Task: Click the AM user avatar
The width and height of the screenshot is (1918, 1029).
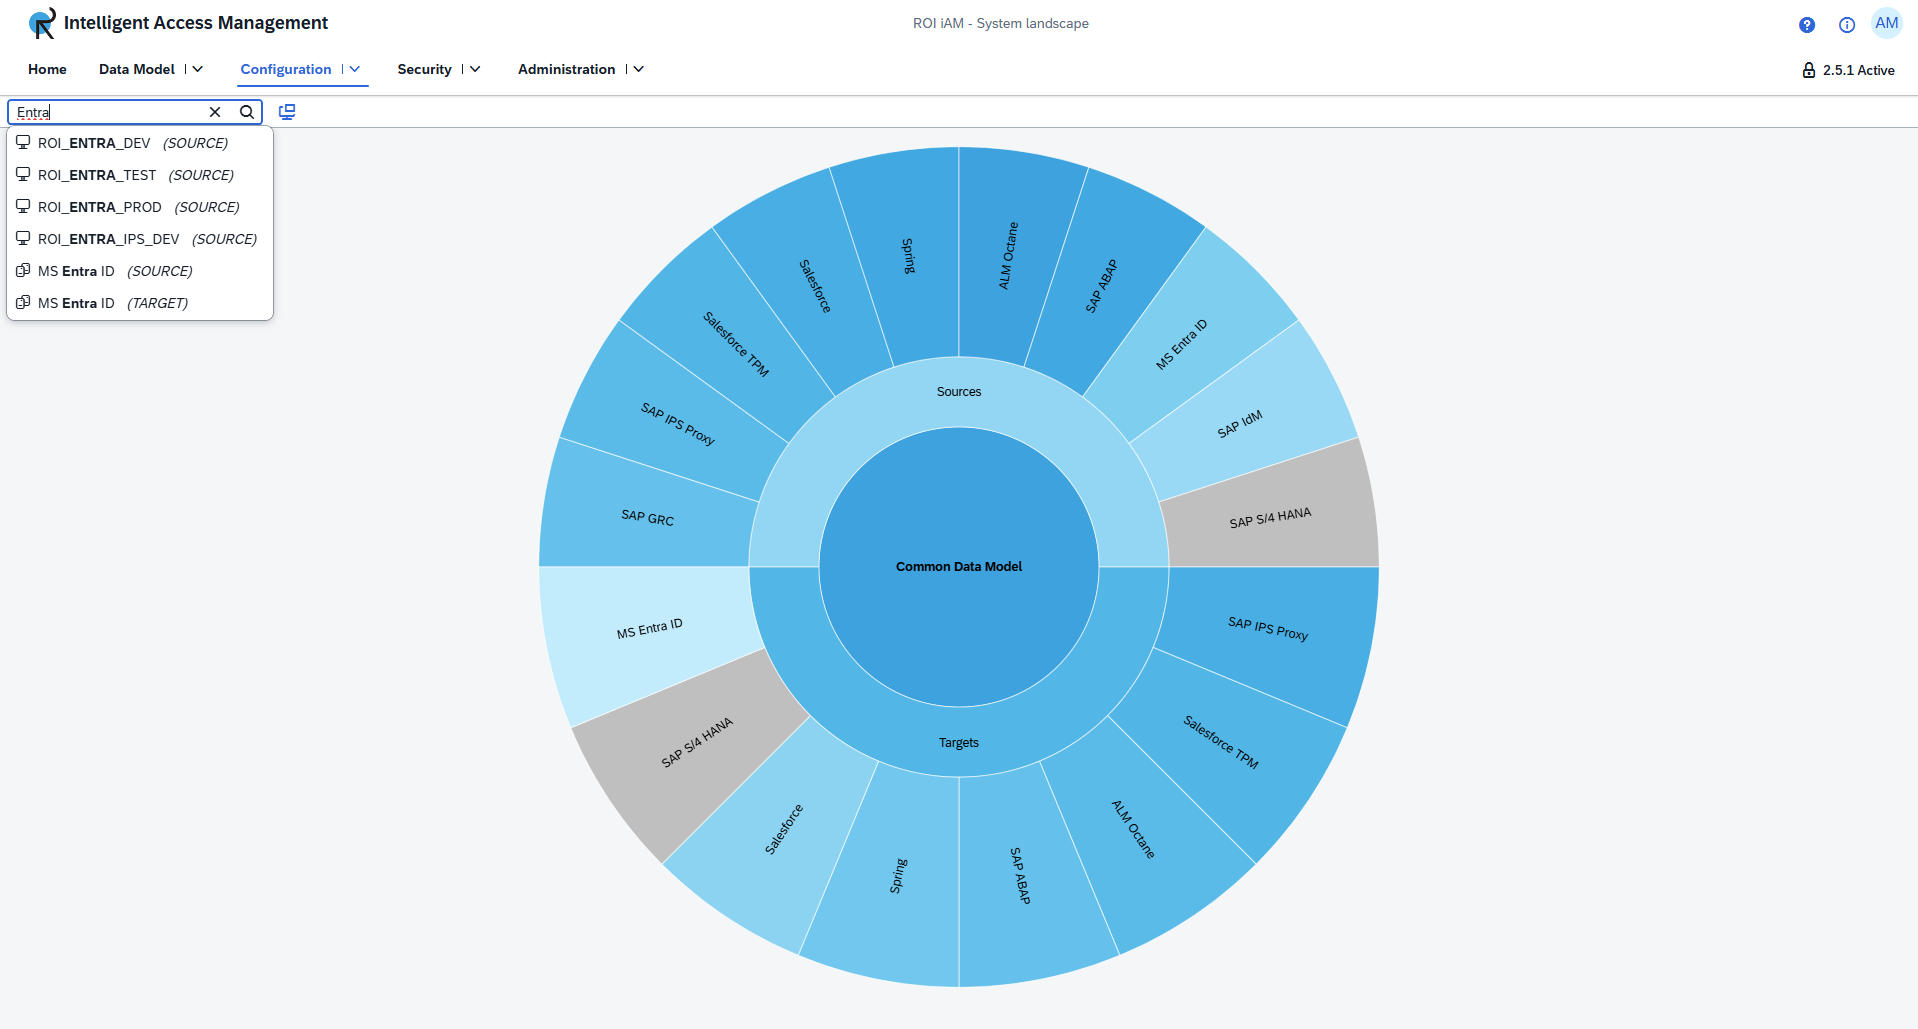Action: [x=1887, y=23]
